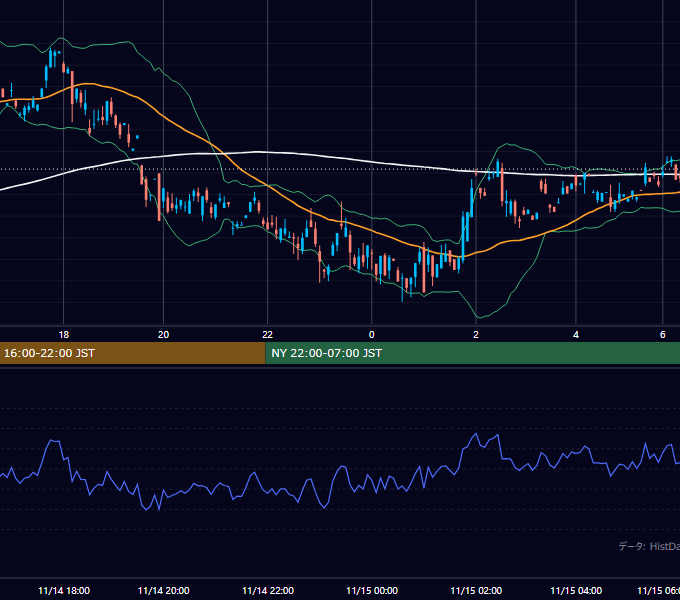Screen dimensions: 680x600
Task: Click the 11/15 02:00 date label
Action: coord(476,590)
